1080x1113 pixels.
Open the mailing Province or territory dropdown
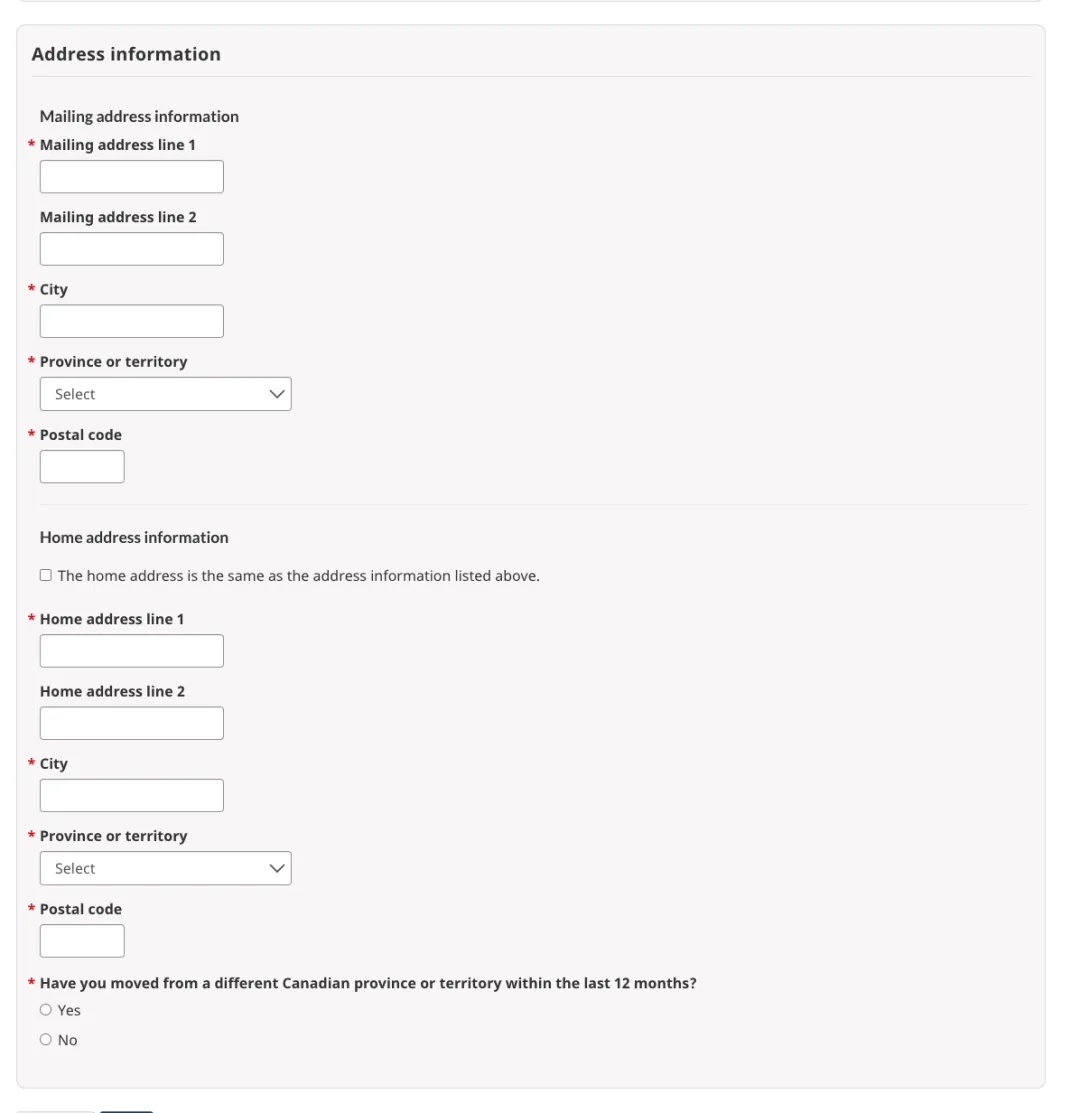[x=165, y=394]
